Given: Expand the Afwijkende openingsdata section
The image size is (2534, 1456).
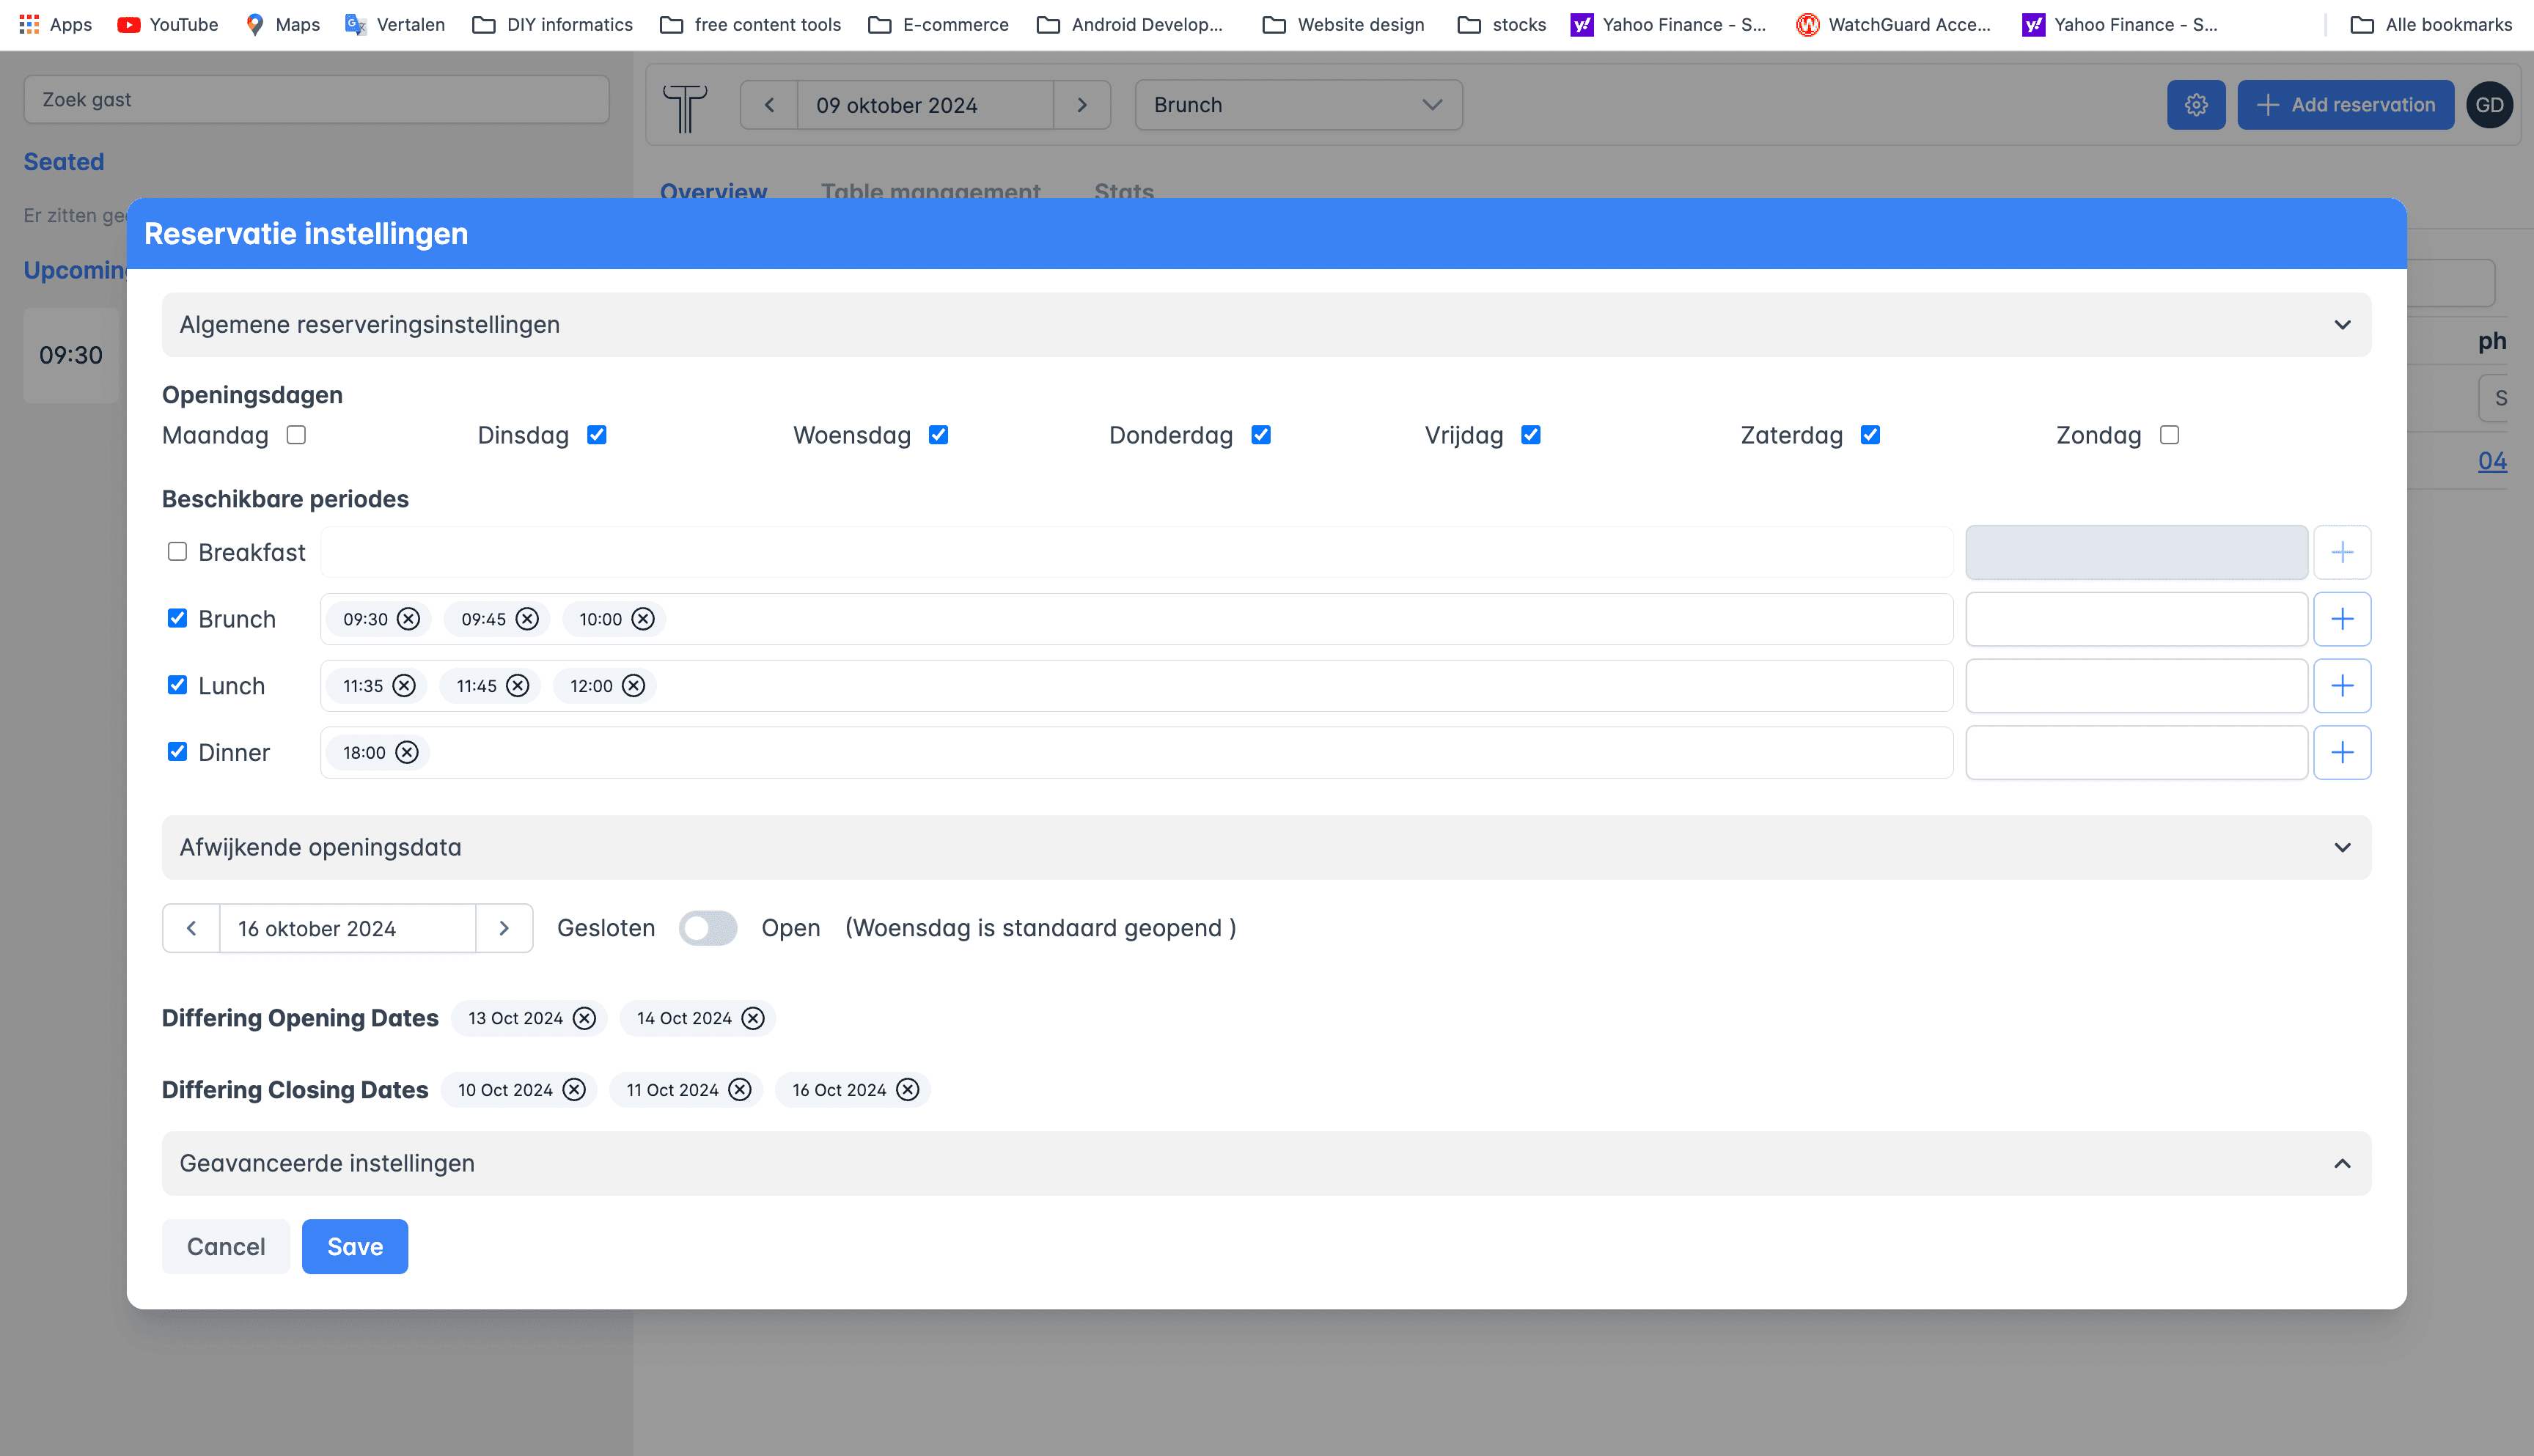Looking at the screenshot, I should [x=2342, y=847].
